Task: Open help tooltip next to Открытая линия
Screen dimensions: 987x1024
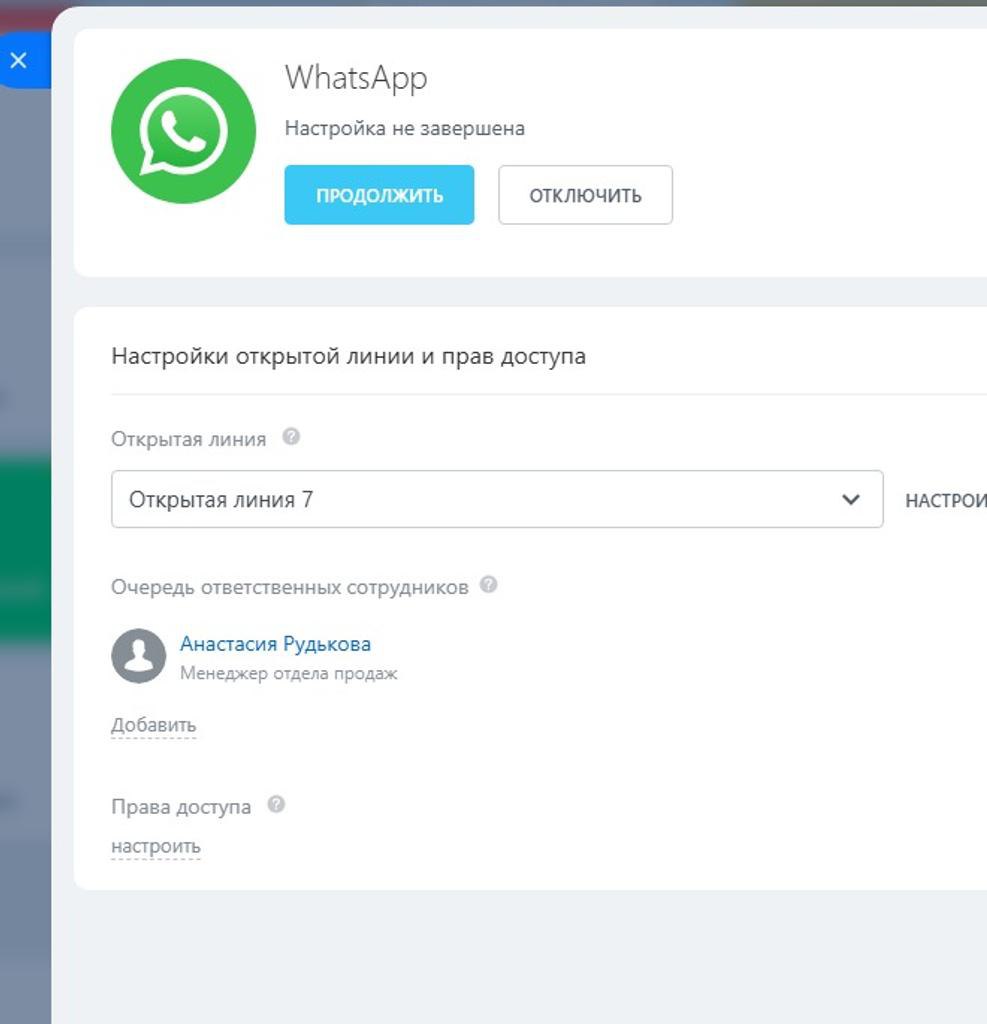Action: coord(291,437)
